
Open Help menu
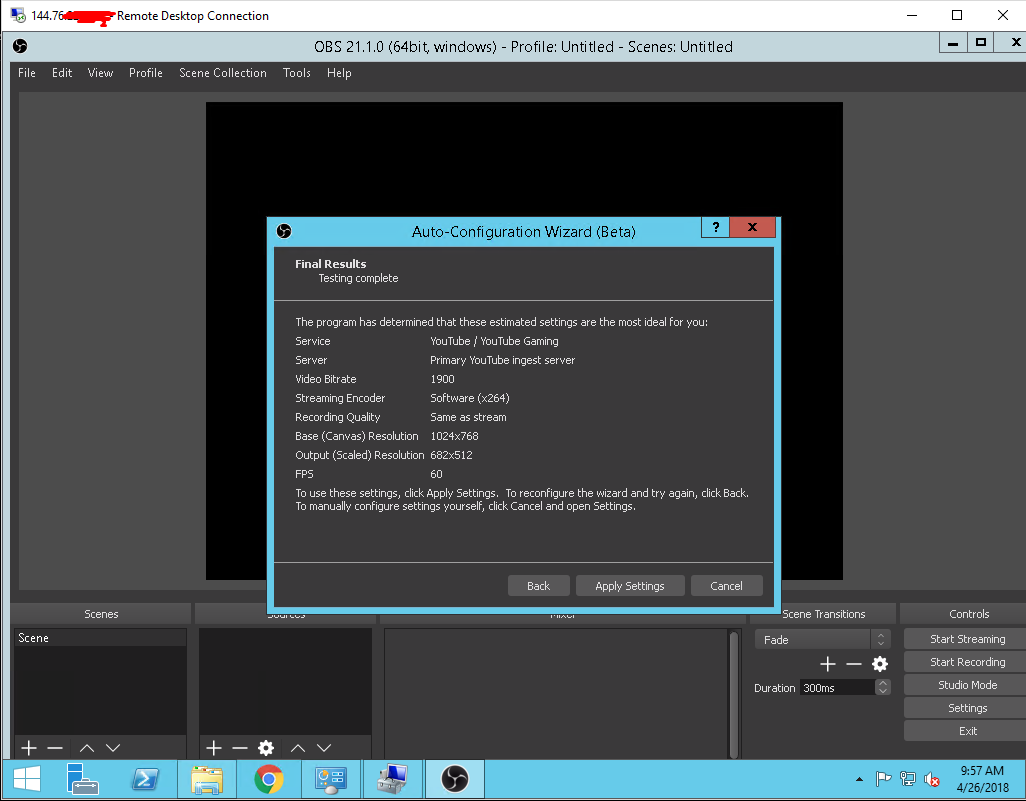pos(339,73)
